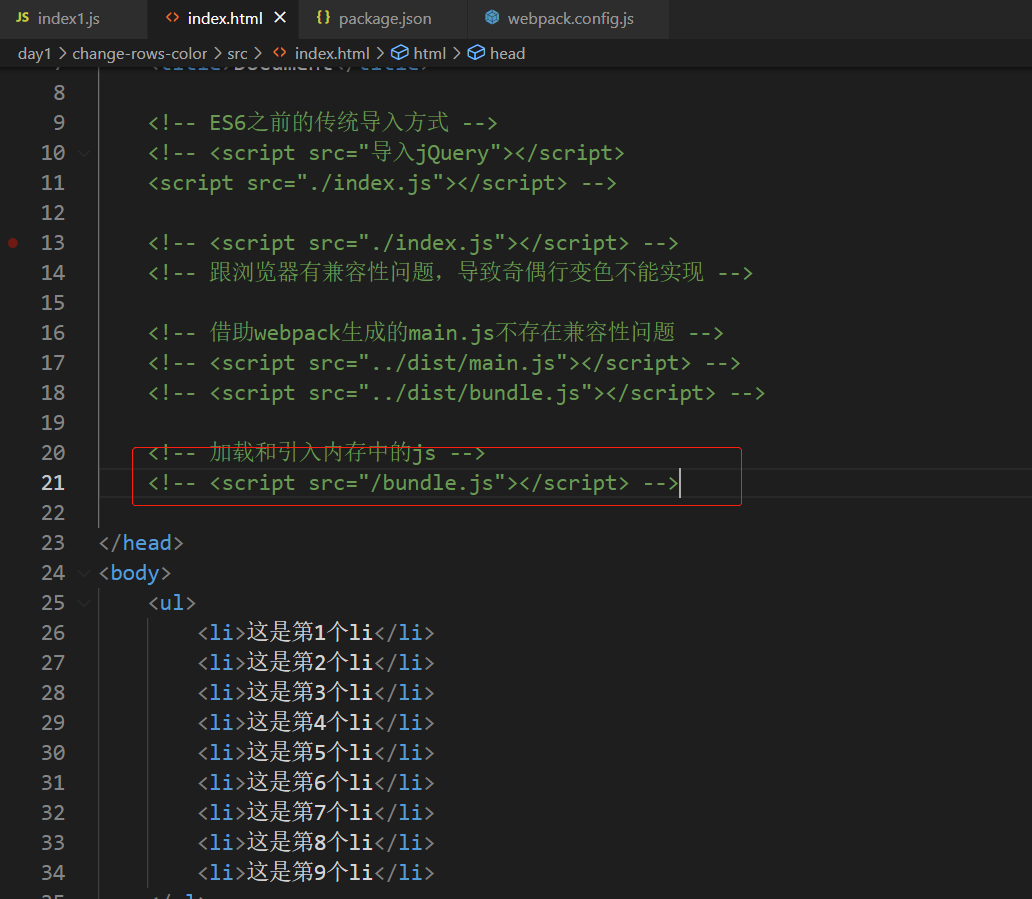Click head symbol in the breadcrumb
This screenshot has width=1032, height=899.
pos(507,53)
